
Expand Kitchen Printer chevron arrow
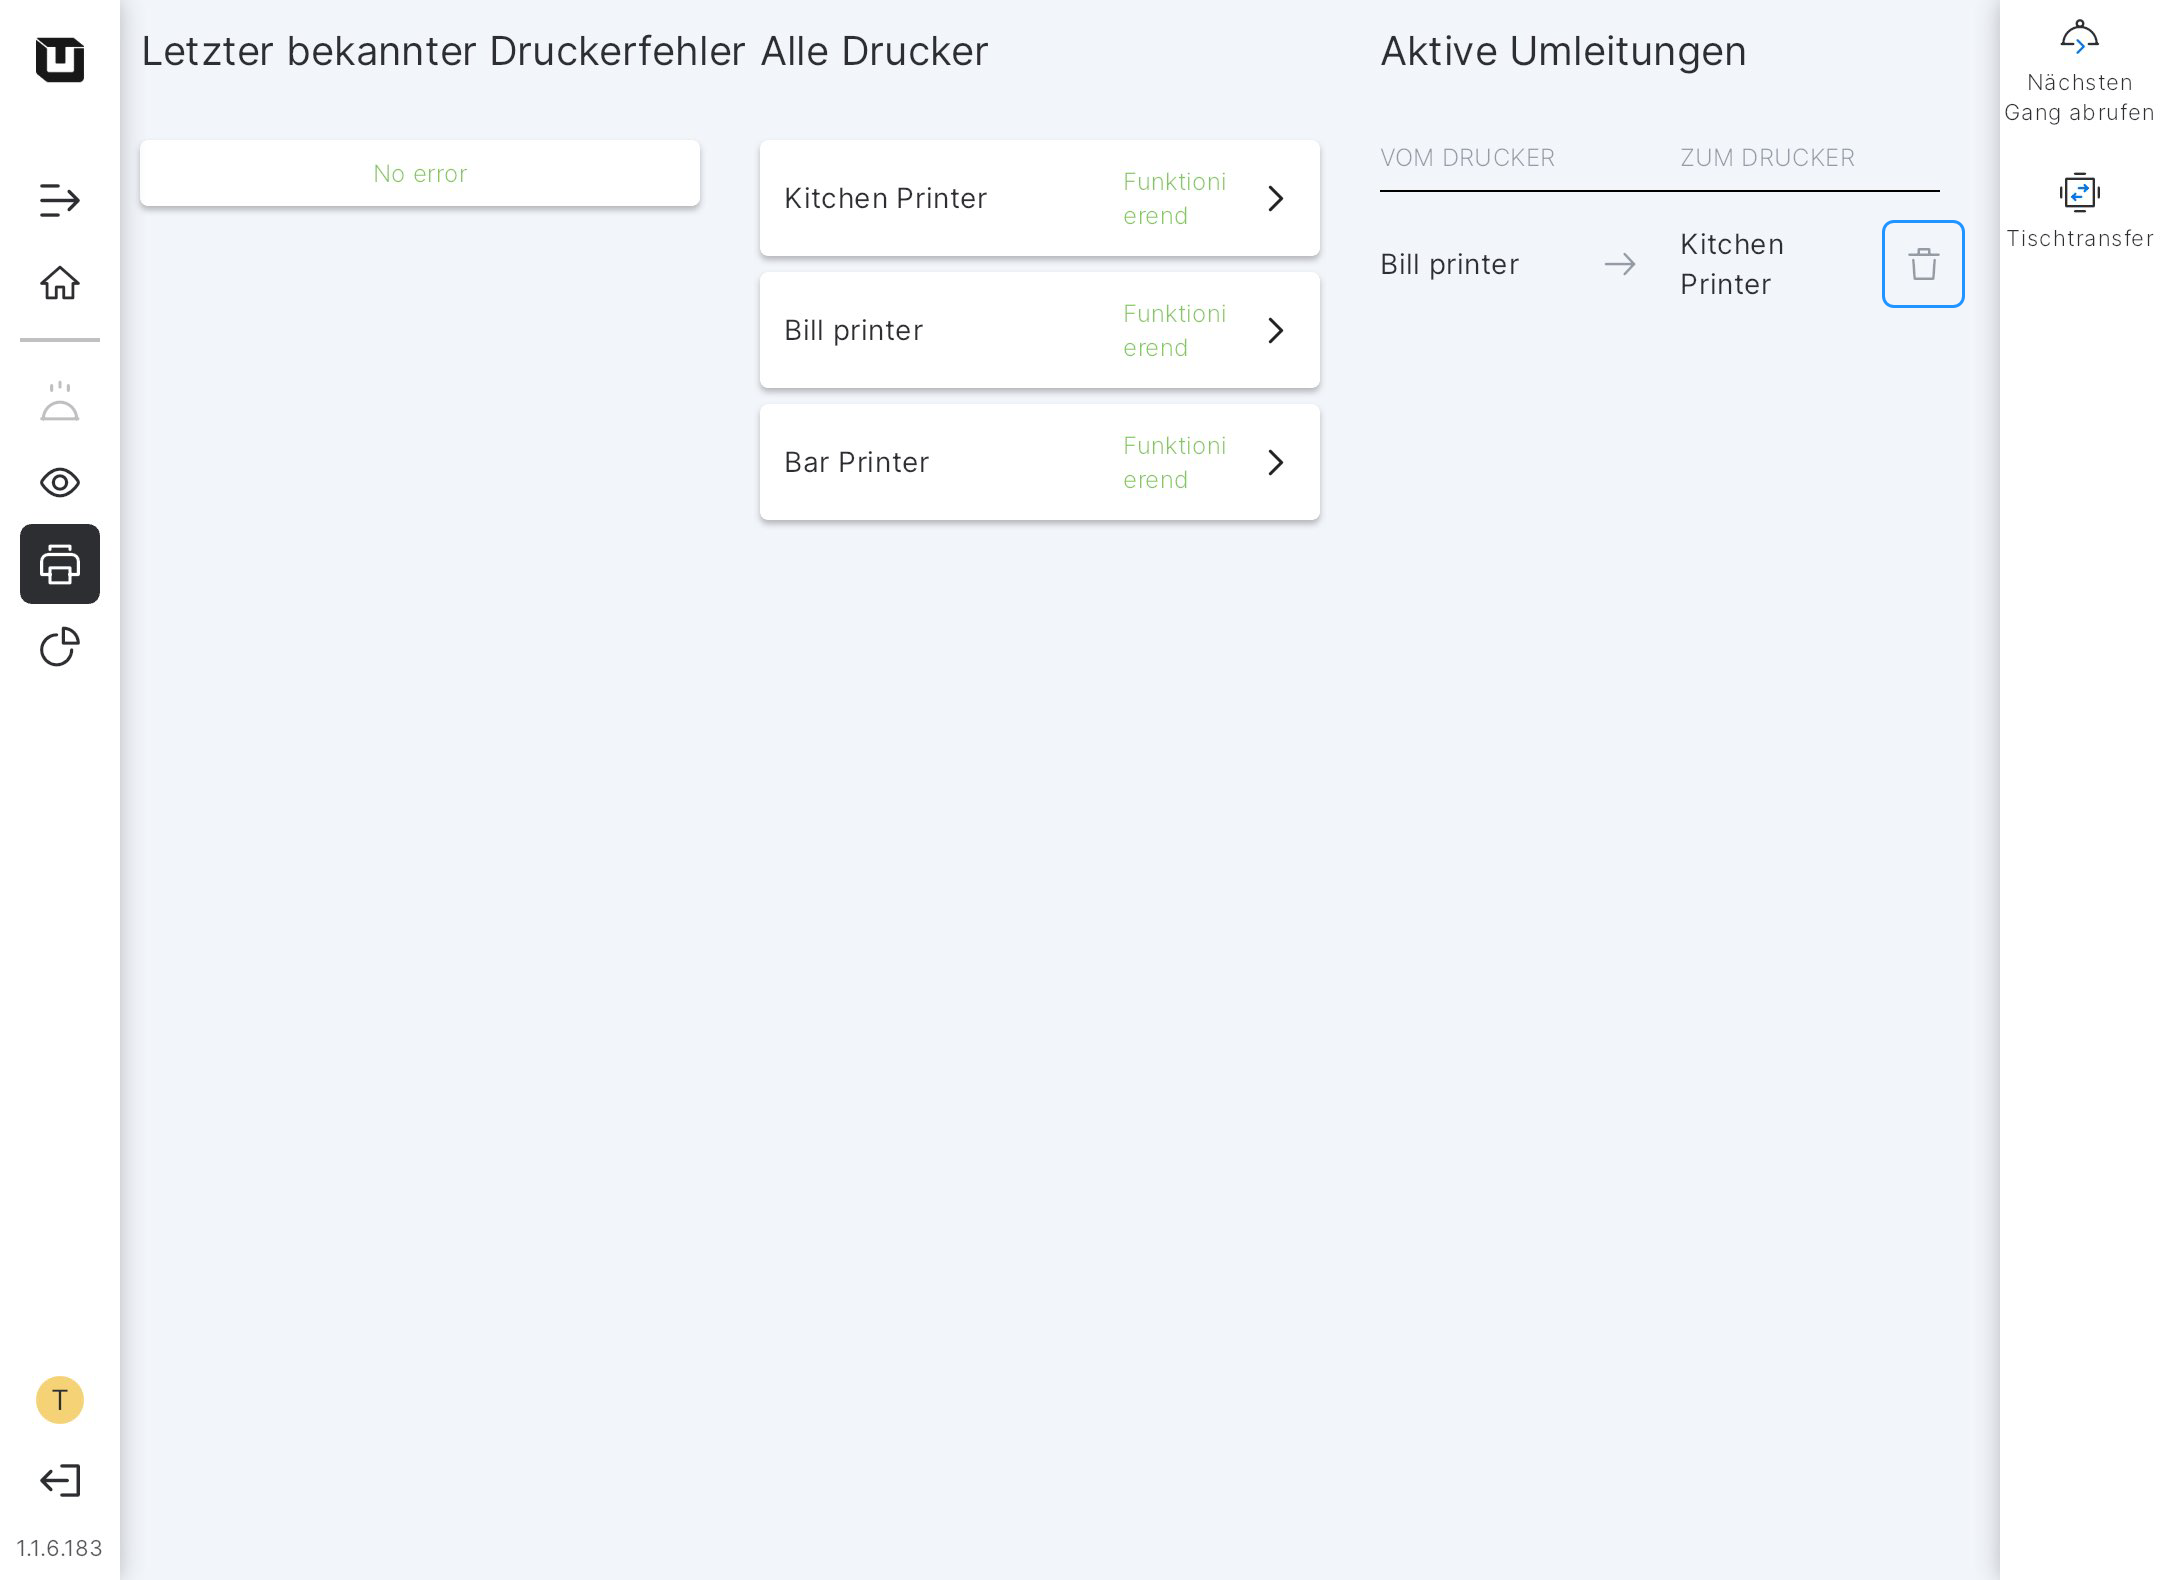tap(1275, 198)
